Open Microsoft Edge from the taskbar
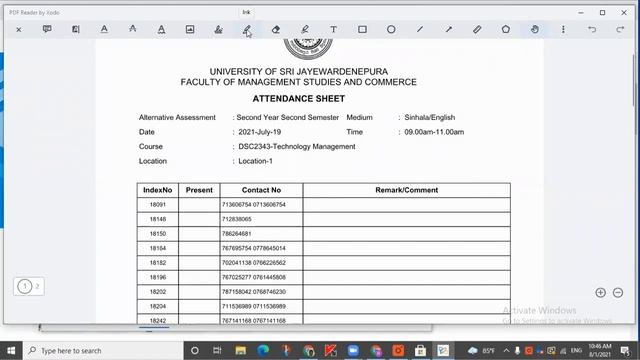640x360 pixels. (263, 351)
